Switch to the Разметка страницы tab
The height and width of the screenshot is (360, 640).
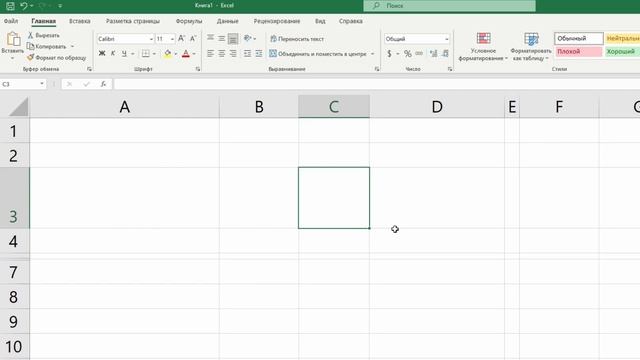(x=133, y=21)
